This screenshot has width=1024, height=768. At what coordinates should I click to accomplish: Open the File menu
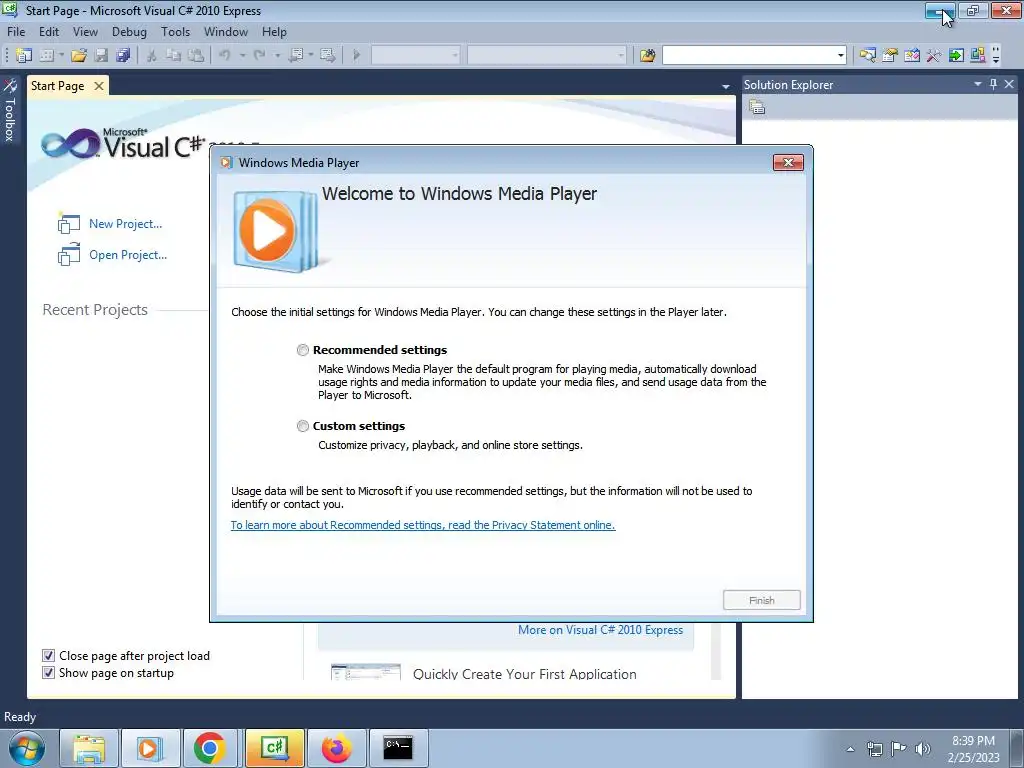16,31
